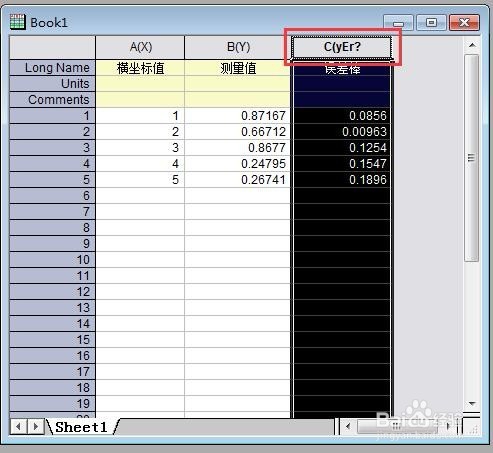
Task: Select cell with value 0.26741
Action: [x=238, y=180]
